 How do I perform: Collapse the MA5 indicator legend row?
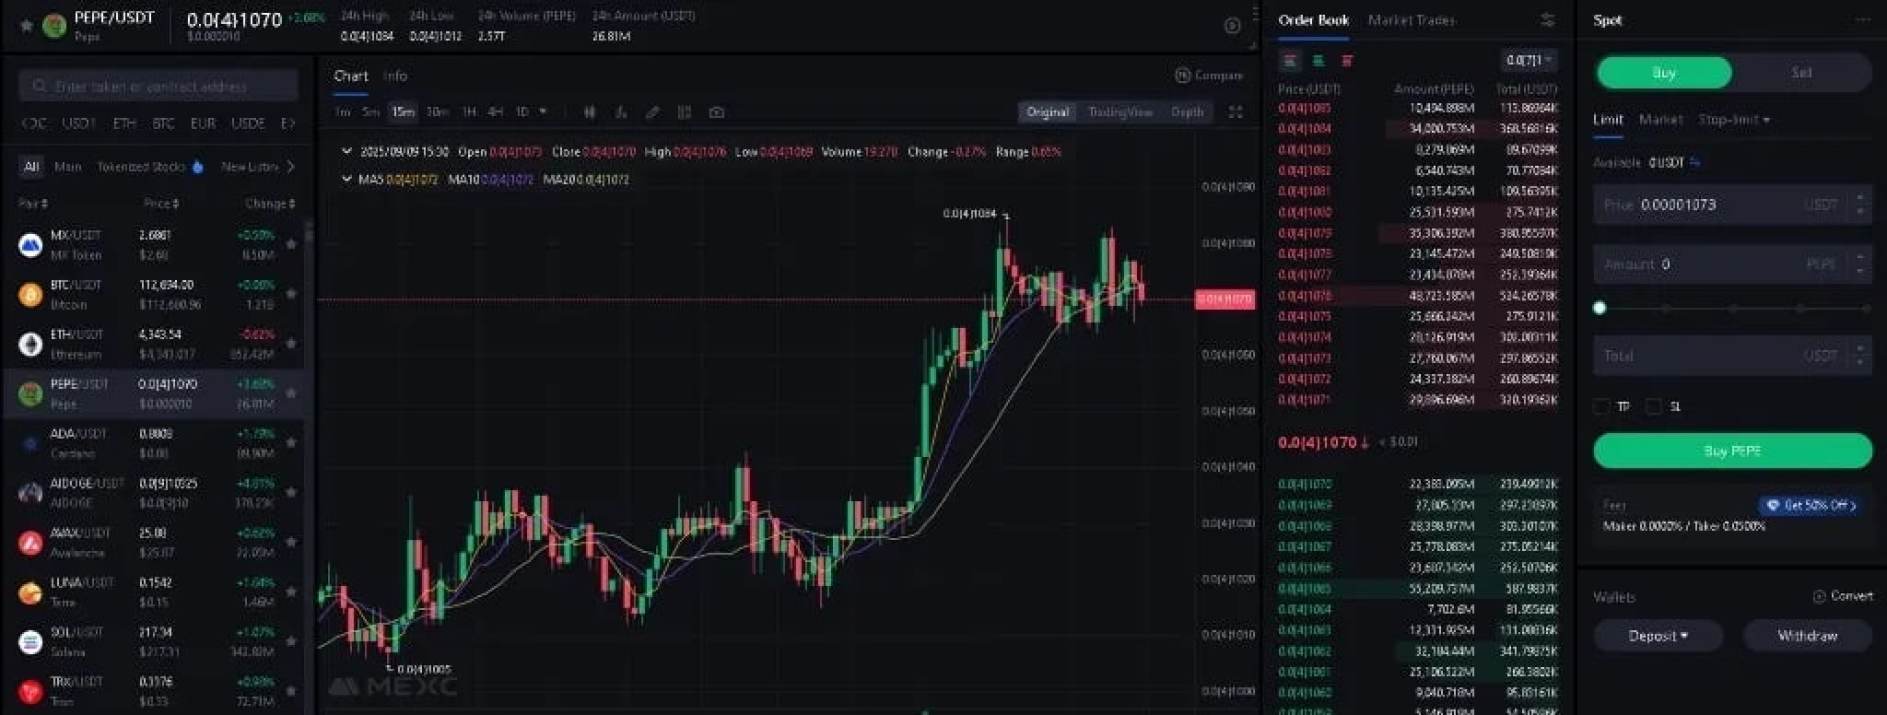[x=346, y=179]
